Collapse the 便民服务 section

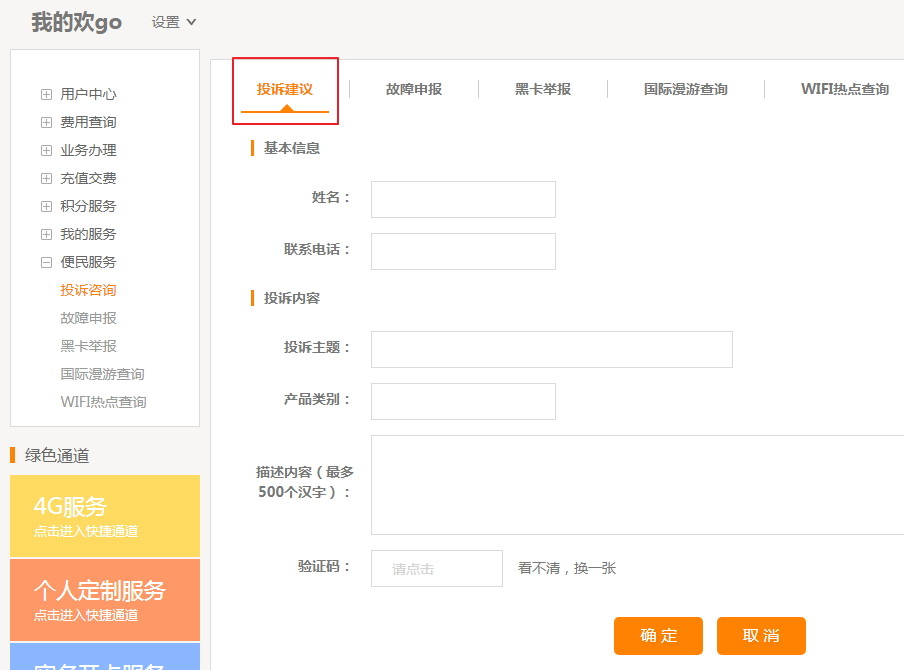click(46, 262)
